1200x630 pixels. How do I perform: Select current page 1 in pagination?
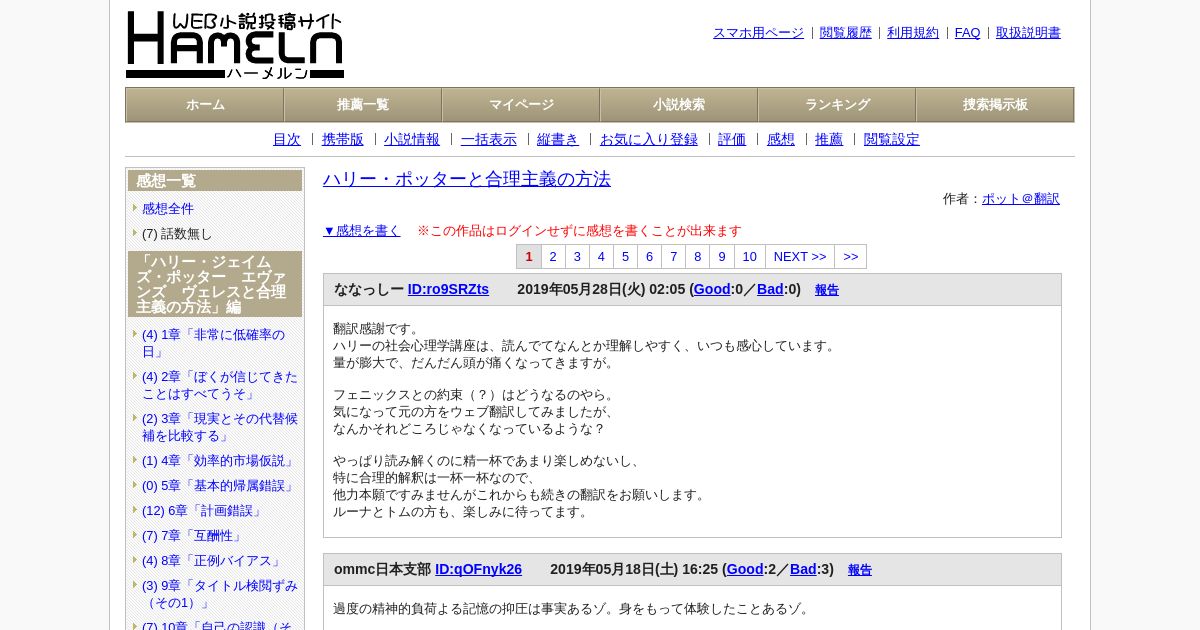(529, 257)
